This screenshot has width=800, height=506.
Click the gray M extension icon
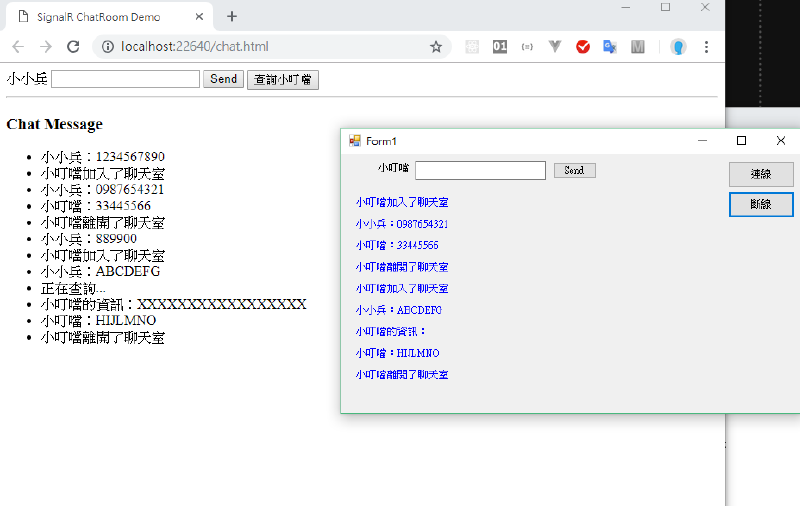tap(638, 47)
